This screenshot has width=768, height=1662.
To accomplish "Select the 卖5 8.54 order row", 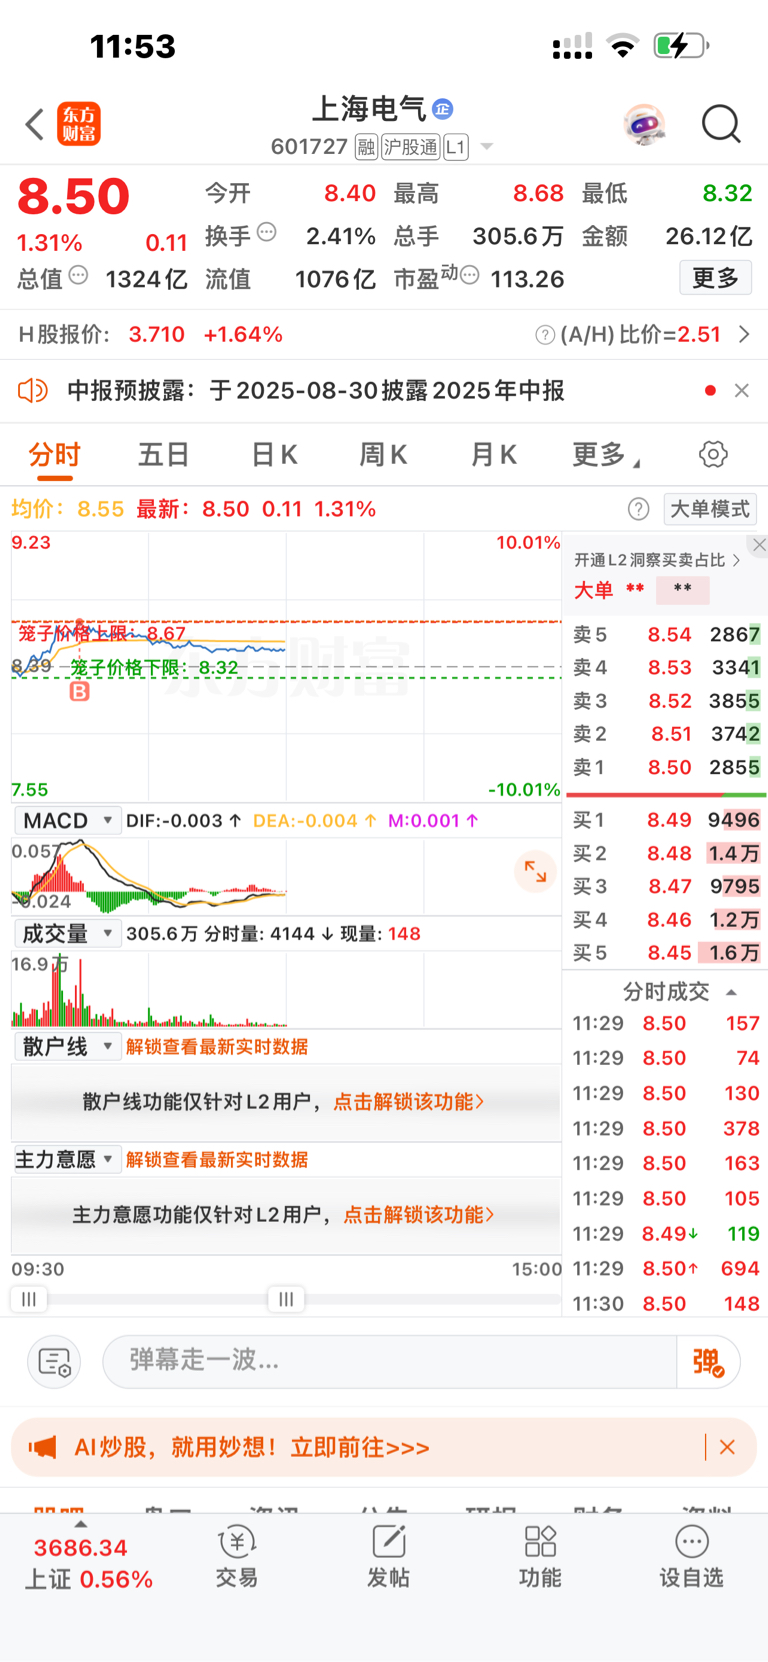I will pos(666,635).
